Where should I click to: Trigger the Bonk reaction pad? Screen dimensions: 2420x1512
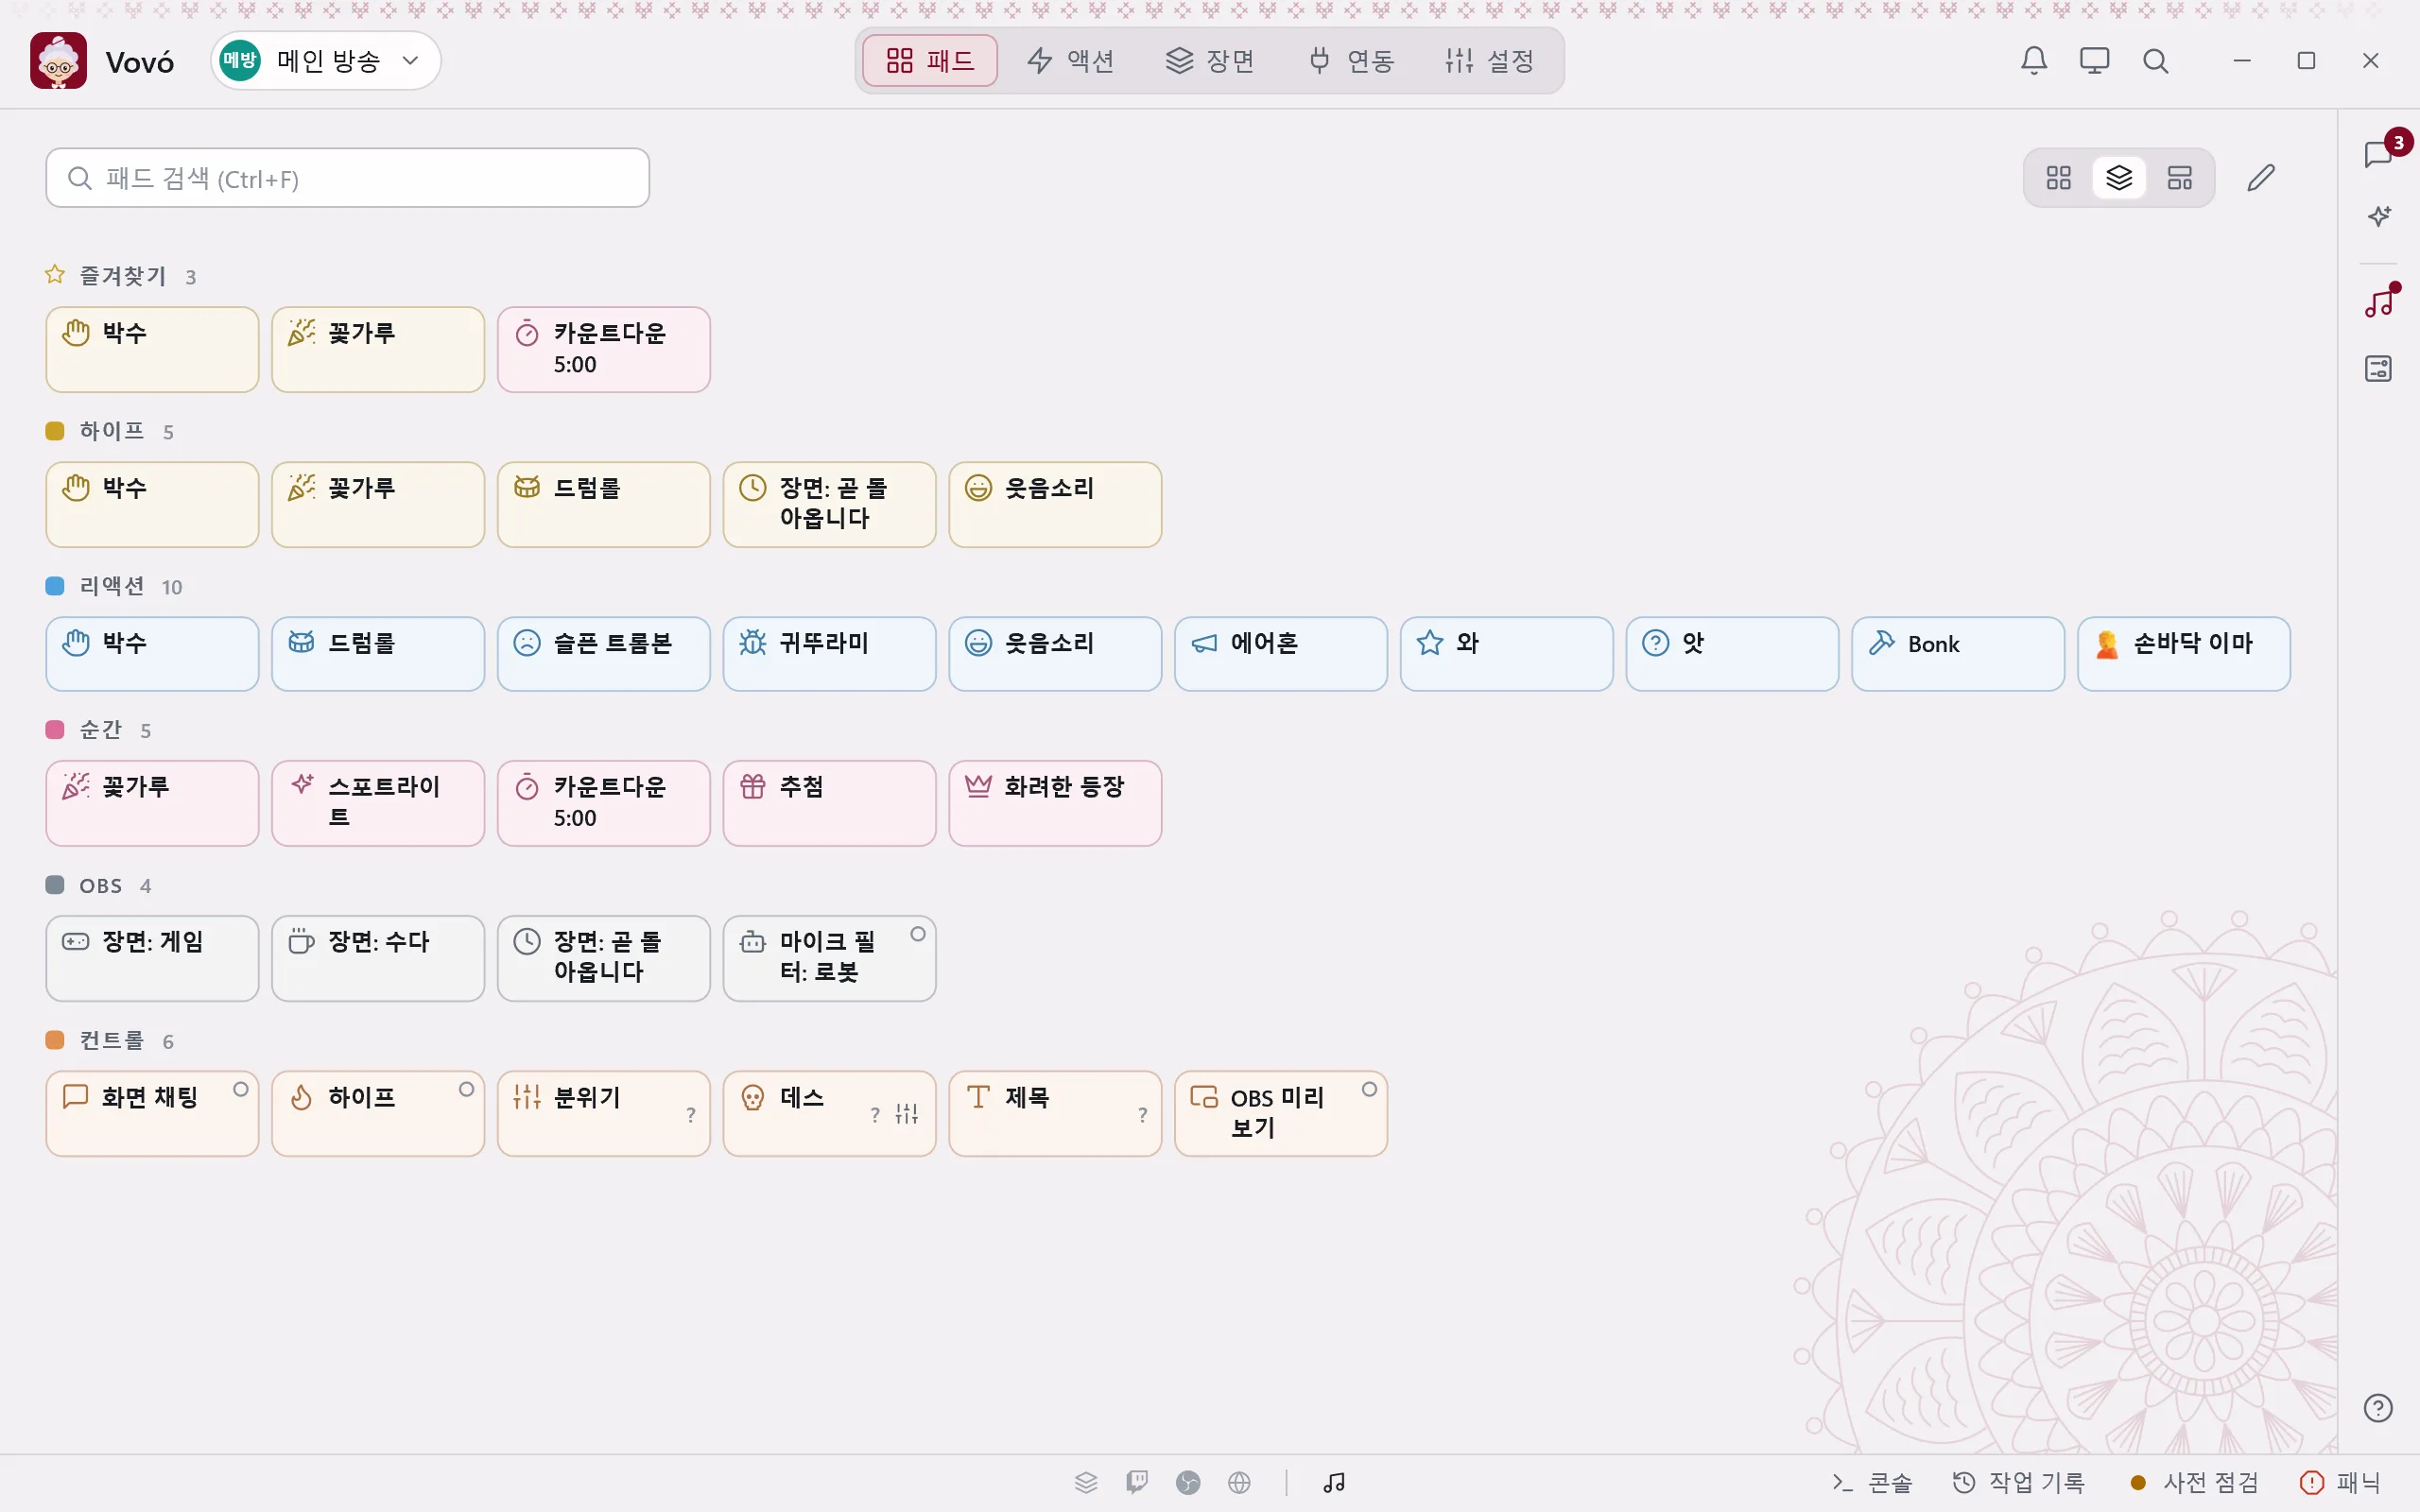click(1958, 654)
